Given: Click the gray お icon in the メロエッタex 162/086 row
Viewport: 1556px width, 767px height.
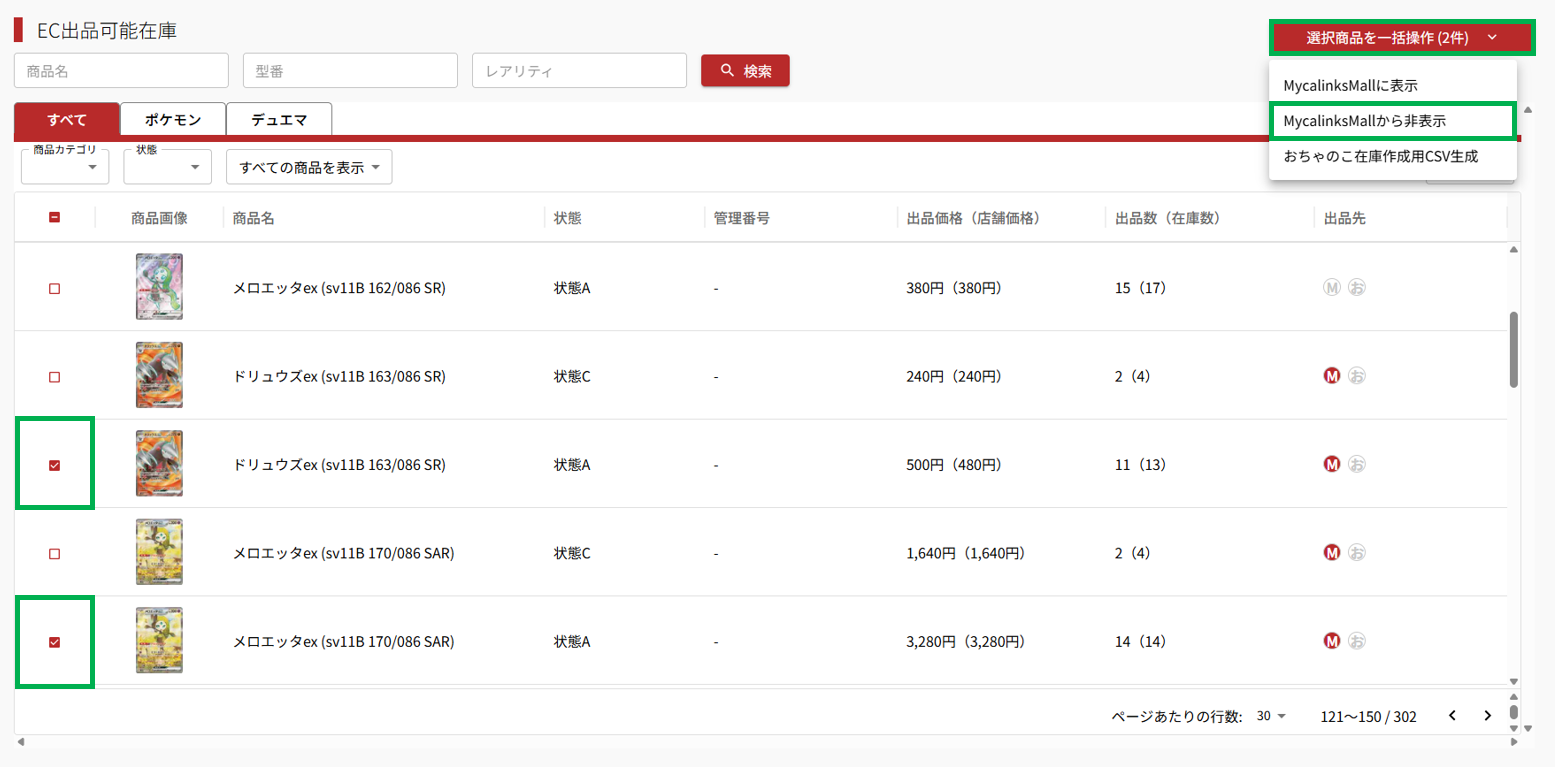Looking at the screenshot, I should (1356, 288).
